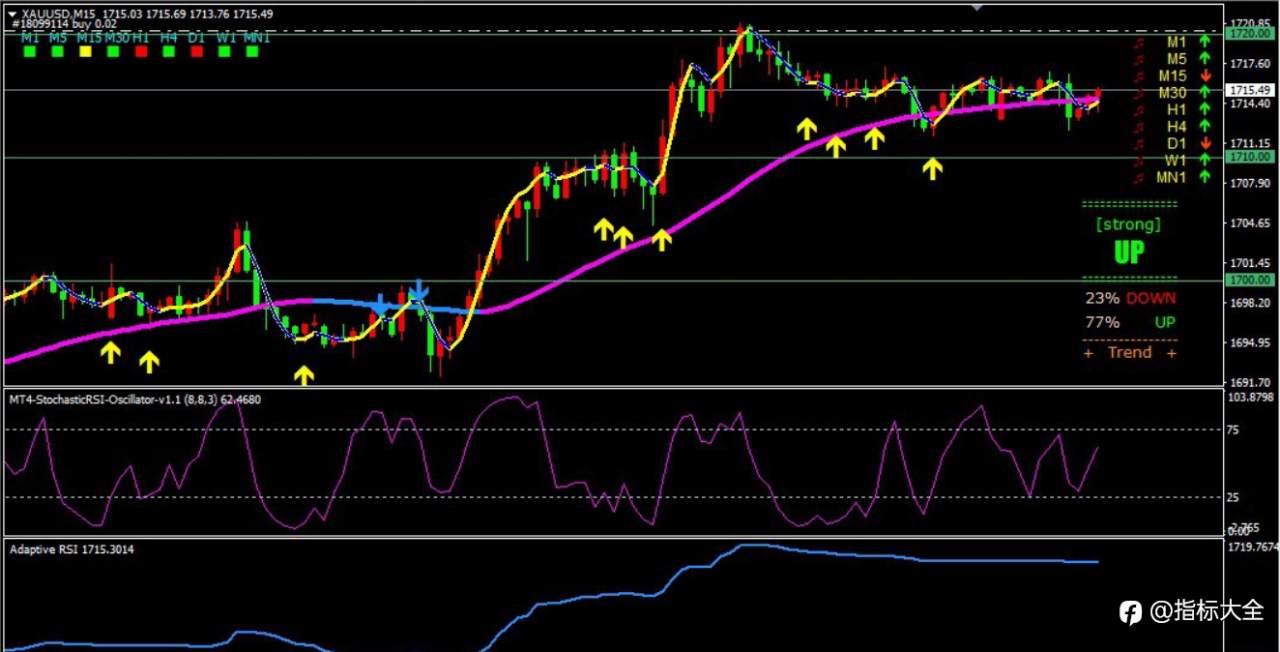Click the 23% DOWN readout
Viewport: 1280px width, 652px height.
pos(1131,298)
